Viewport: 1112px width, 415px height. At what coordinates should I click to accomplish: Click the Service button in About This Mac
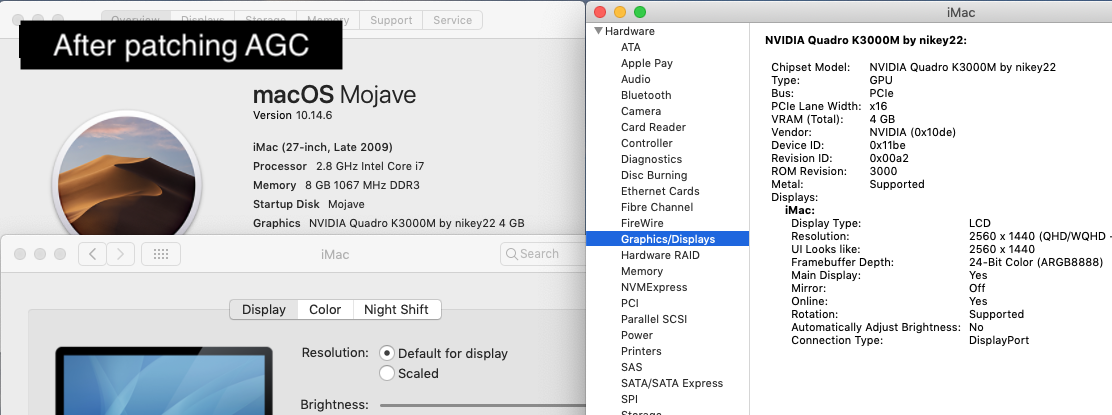point(452,20)
